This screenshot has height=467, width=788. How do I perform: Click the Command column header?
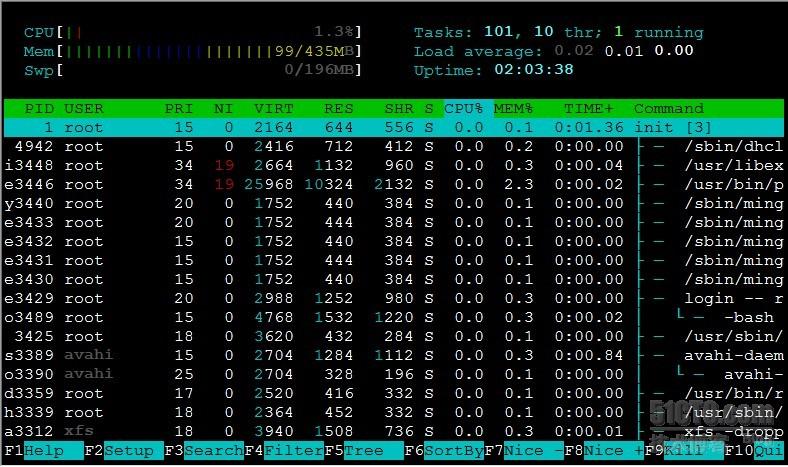669,109
